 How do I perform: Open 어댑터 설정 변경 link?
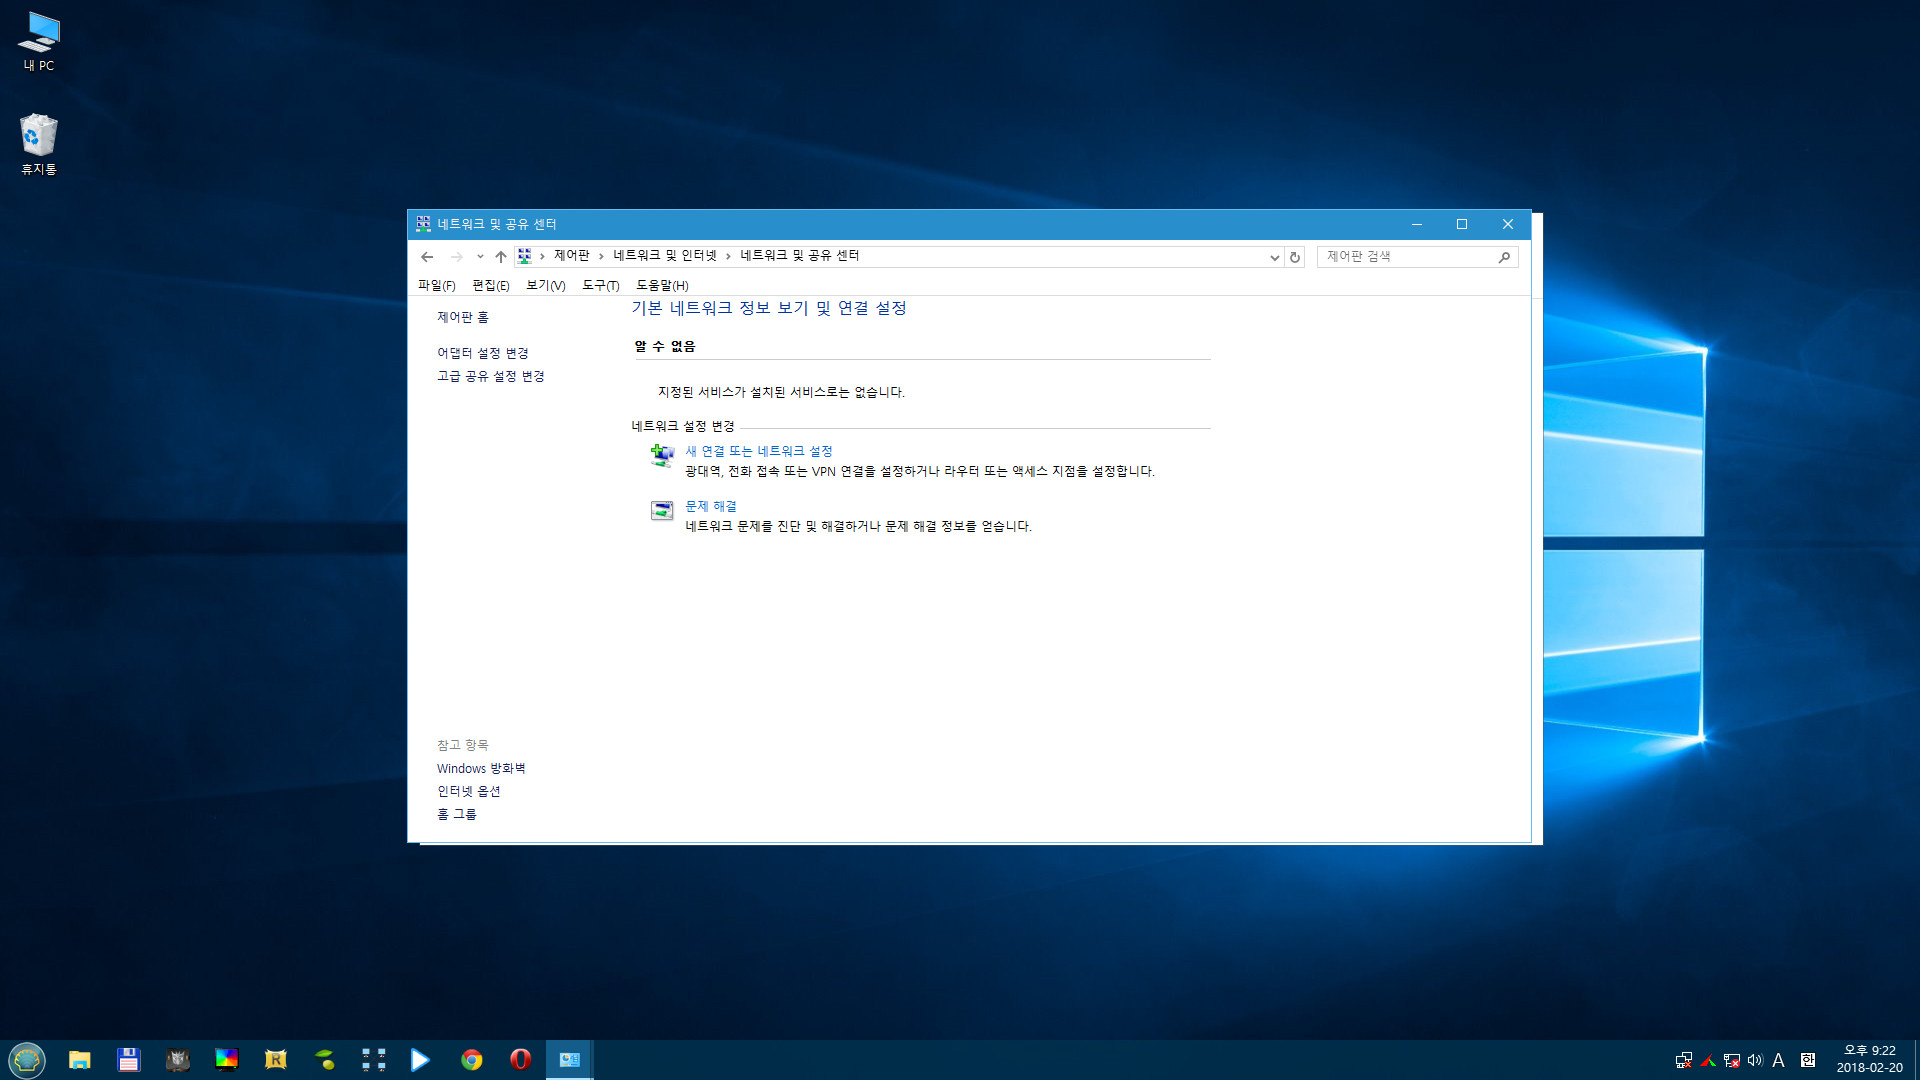pos(483,354)
